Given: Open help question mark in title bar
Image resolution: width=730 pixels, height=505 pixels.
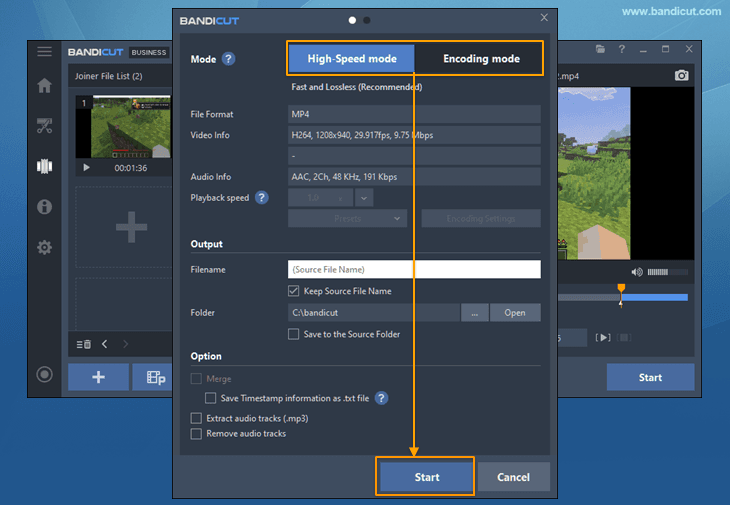Looking at the screenshot, I should 622,49.
